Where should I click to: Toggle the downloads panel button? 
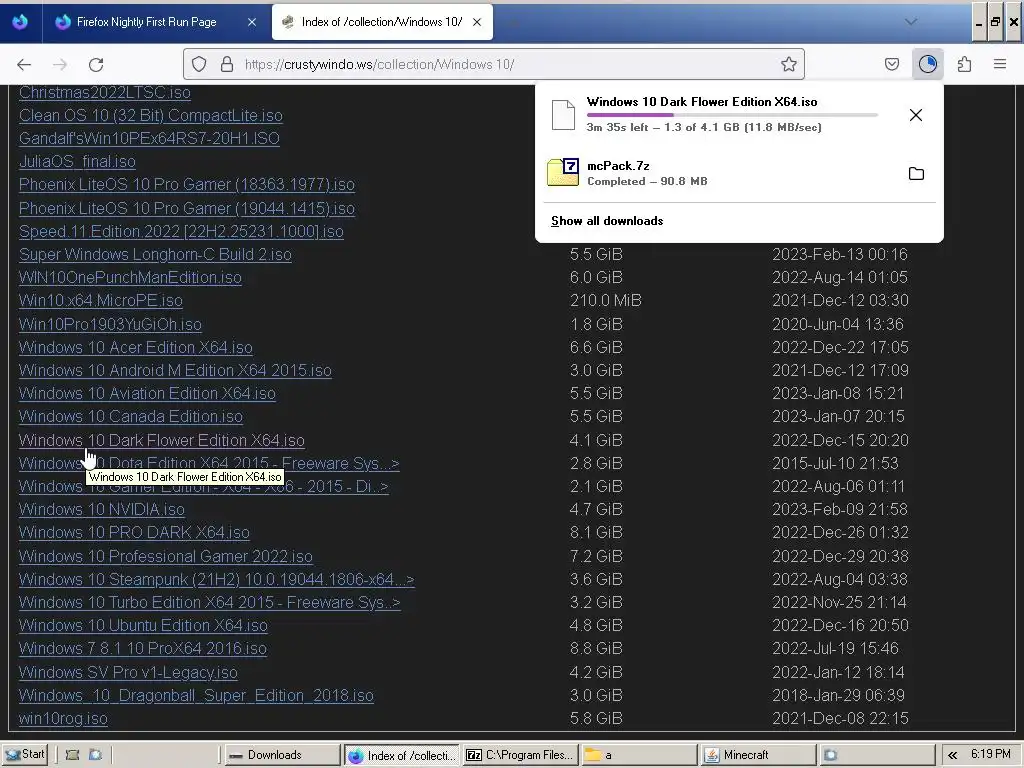tap(927, 64)
